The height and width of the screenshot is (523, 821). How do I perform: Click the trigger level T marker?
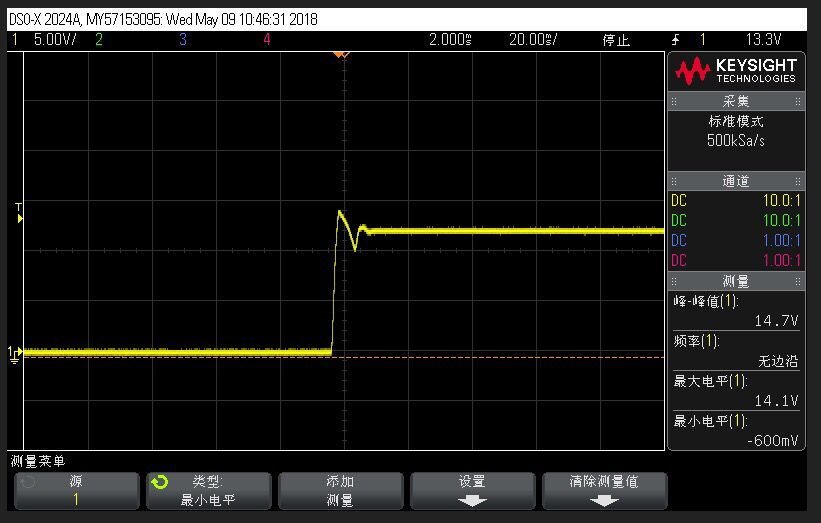[19, 213]
